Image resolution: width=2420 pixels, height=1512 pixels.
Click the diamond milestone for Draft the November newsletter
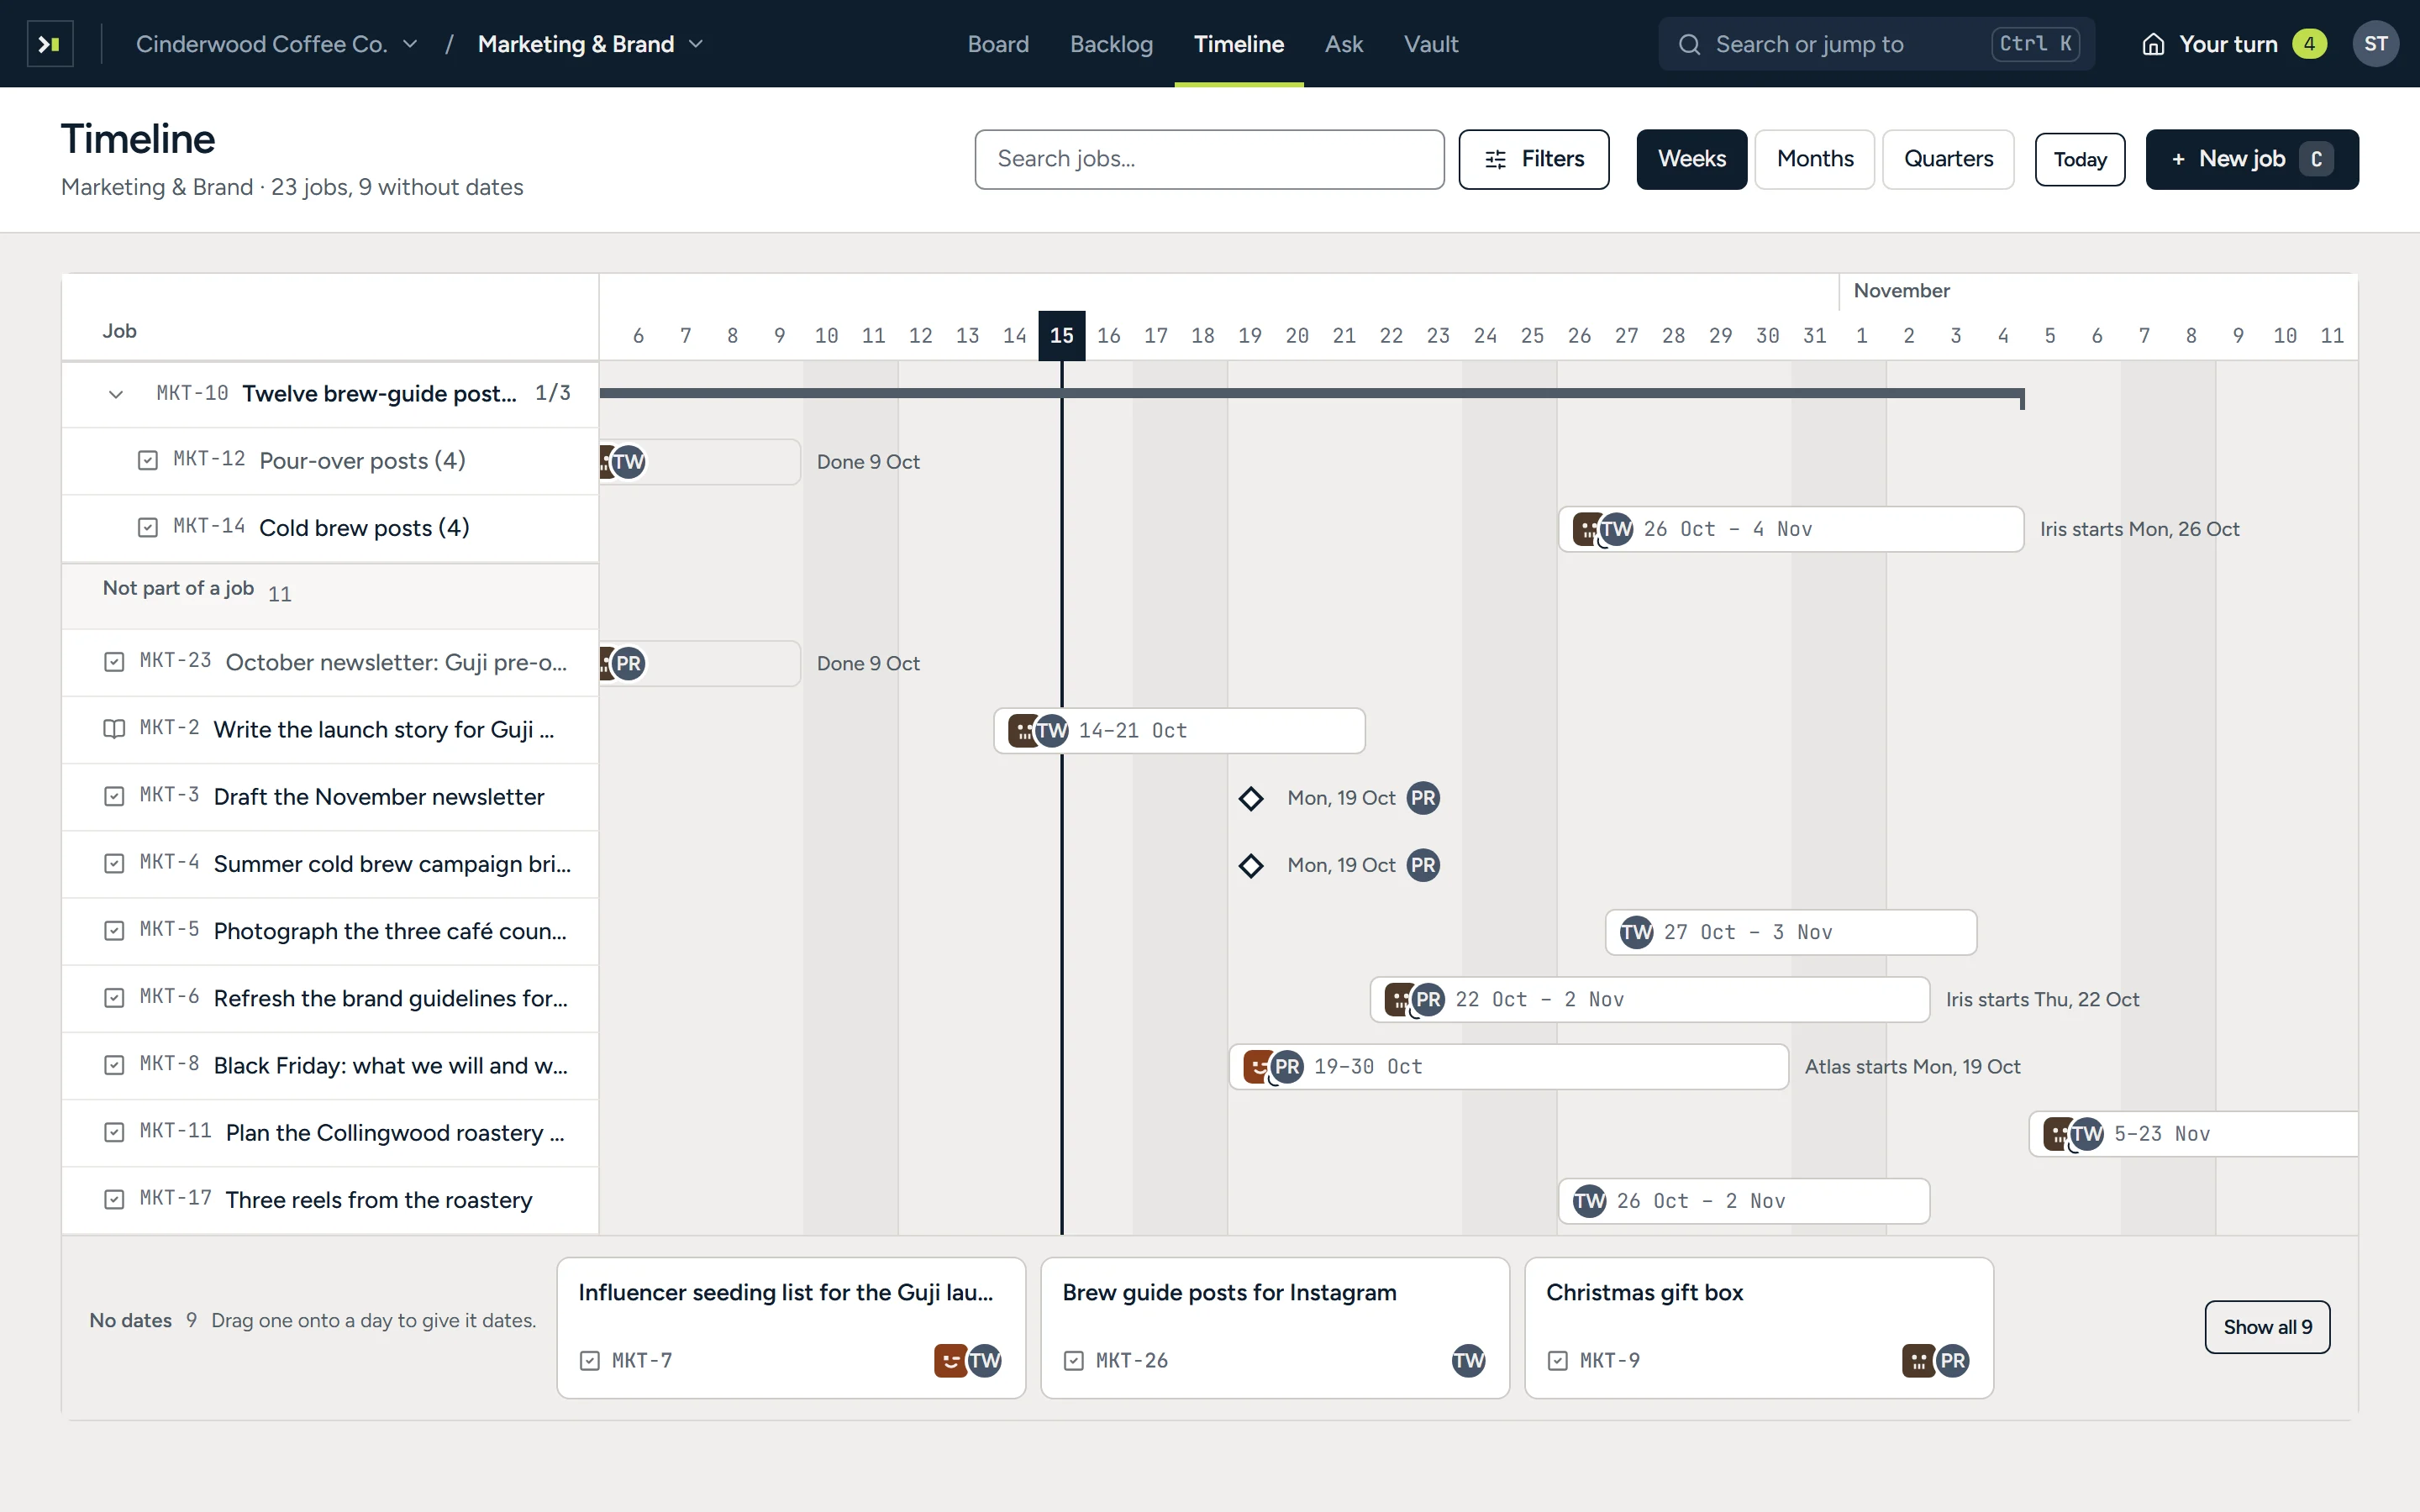1250,798
